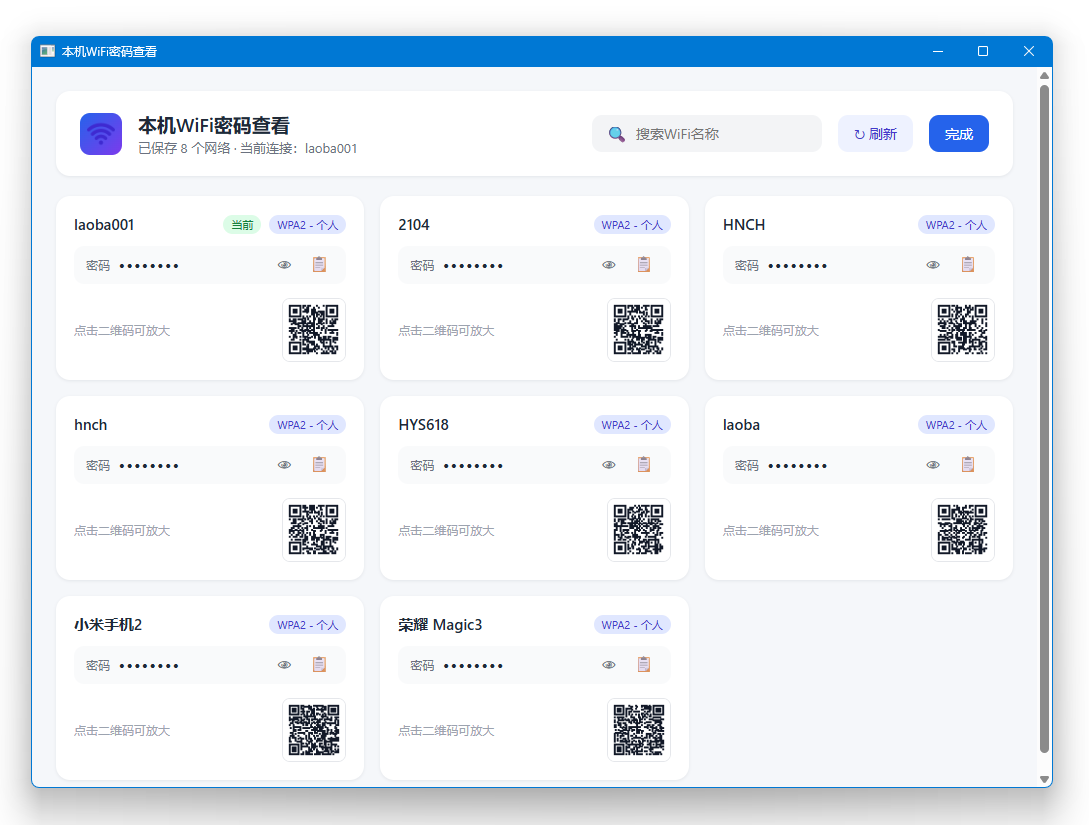The height and width of the screenshot is (825, 1089).
Task: Click the WPA2 - 个人 tag on 小米手机2
Action: click(307, 625)
